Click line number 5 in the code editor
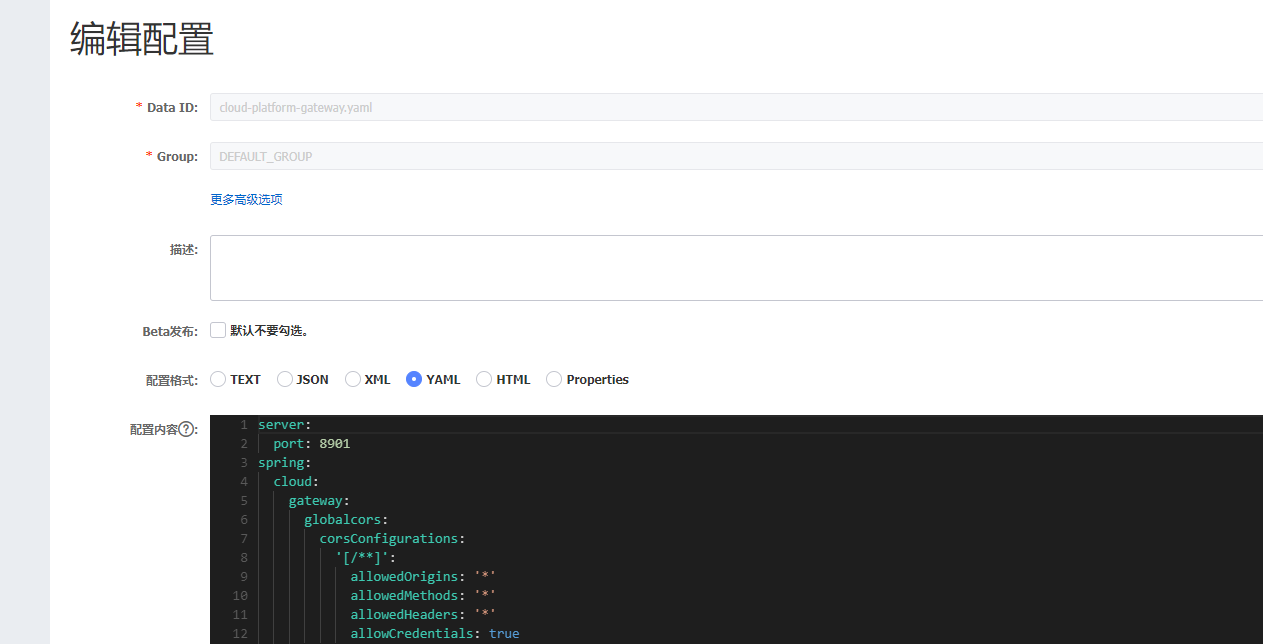Screen dimensions: 1263x644 pyautogui.click(x=243, y=500)
